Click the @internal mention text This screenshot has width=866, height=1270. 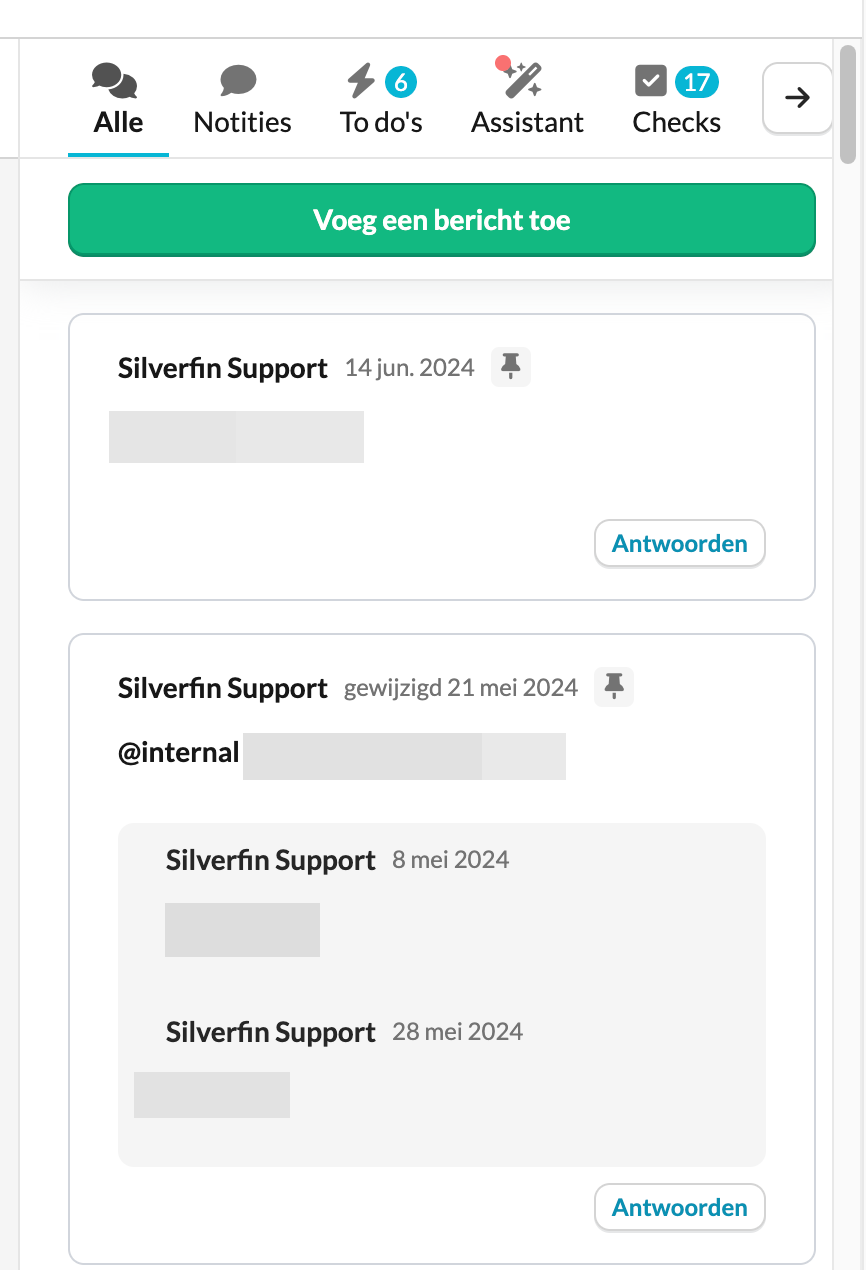click(x=179, y=752)
